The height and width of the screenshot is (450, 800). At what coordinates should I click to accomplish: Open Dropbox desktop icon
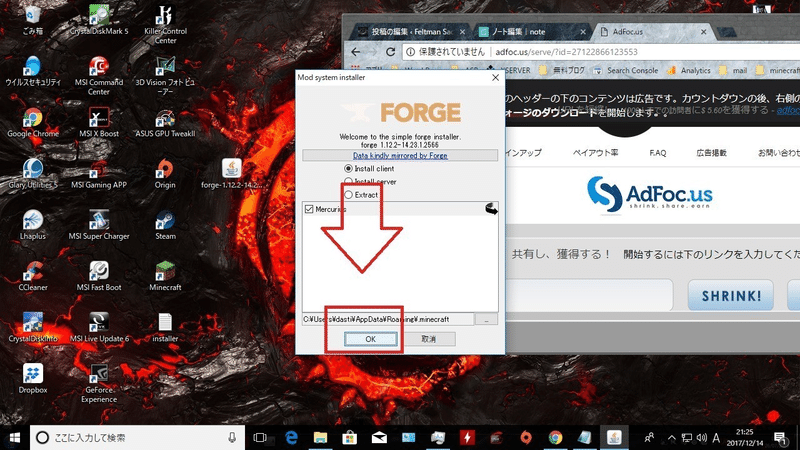tap(33, 379)
